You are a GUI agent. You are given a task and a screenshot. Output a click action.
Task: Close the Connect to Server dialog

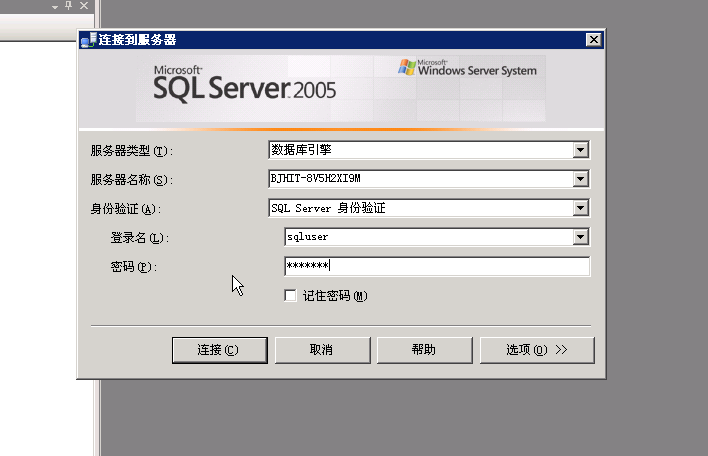594,40
